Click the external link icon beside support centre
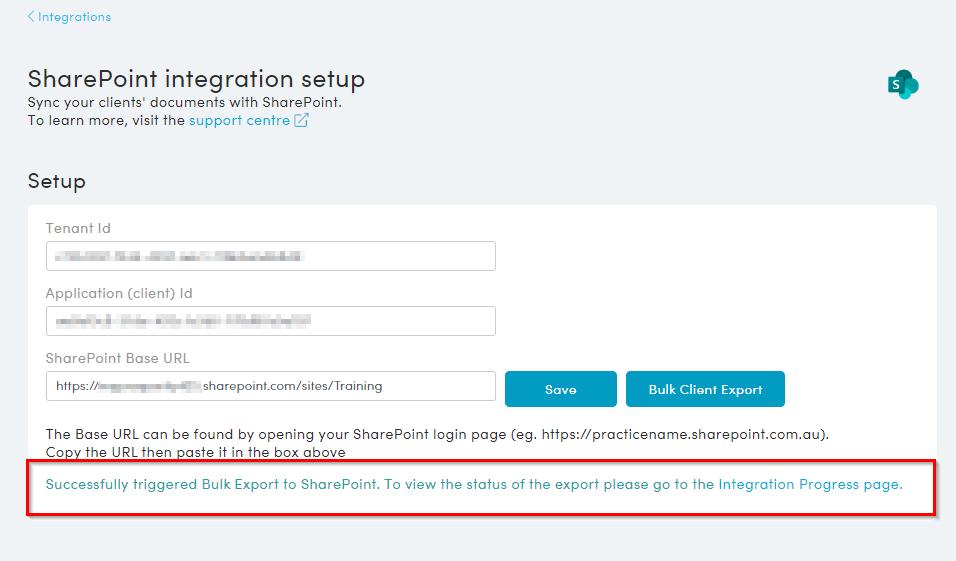This screenshot has height=561, width=956. (301, 120)
